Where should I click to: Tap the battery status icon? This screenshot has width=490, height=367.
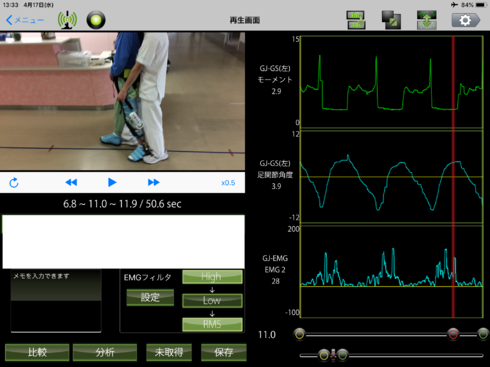pyautogui.click(x=481, y=5)
